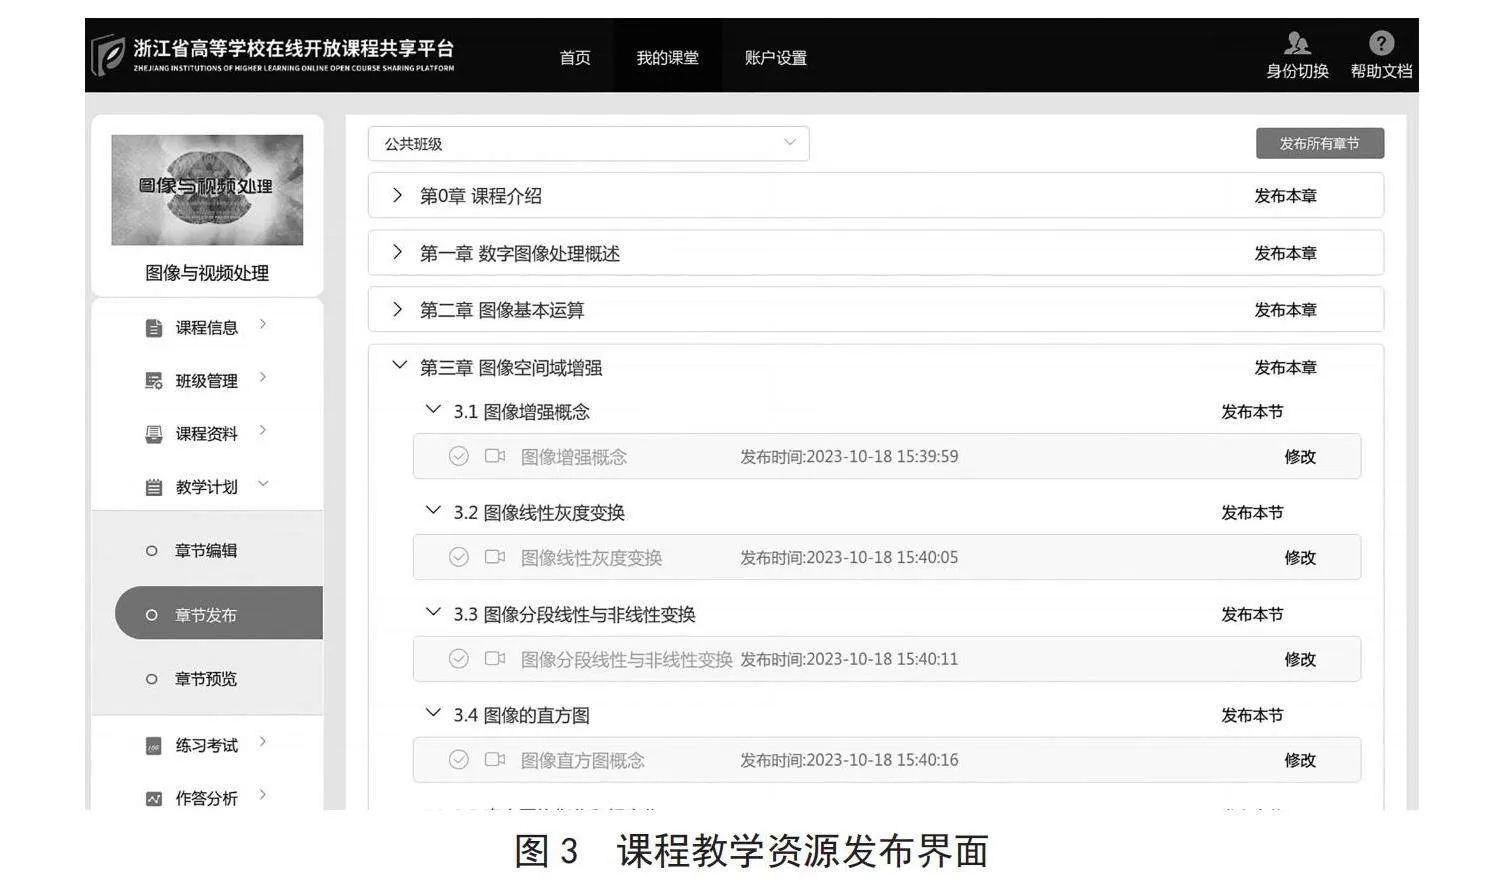Collapse section 3.4 图像的直方图 chevron
This screenshot has width=1493, height=894.
pyautogui.click(x=433, y=712)
